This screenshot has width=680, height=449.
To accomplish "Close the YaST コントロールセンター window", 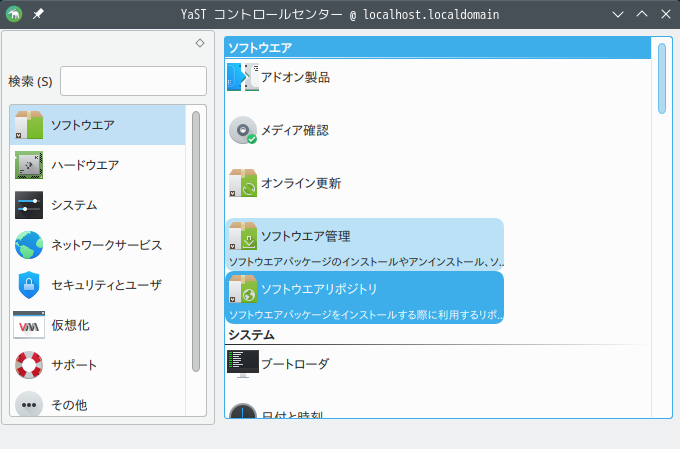I will (666, 14).
